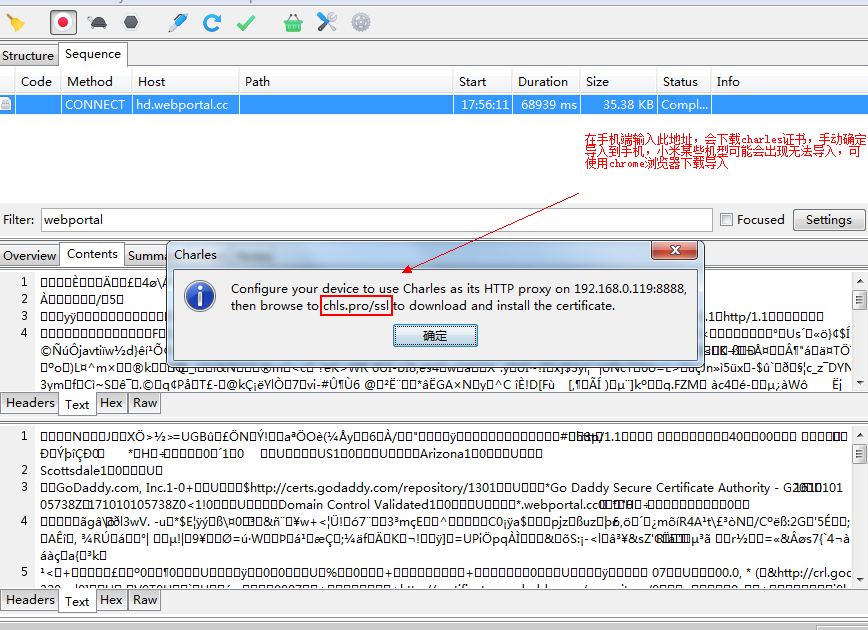Click the Filter text field containing webportal
Viewport: 868px width, 630px height.
point(376,220)
